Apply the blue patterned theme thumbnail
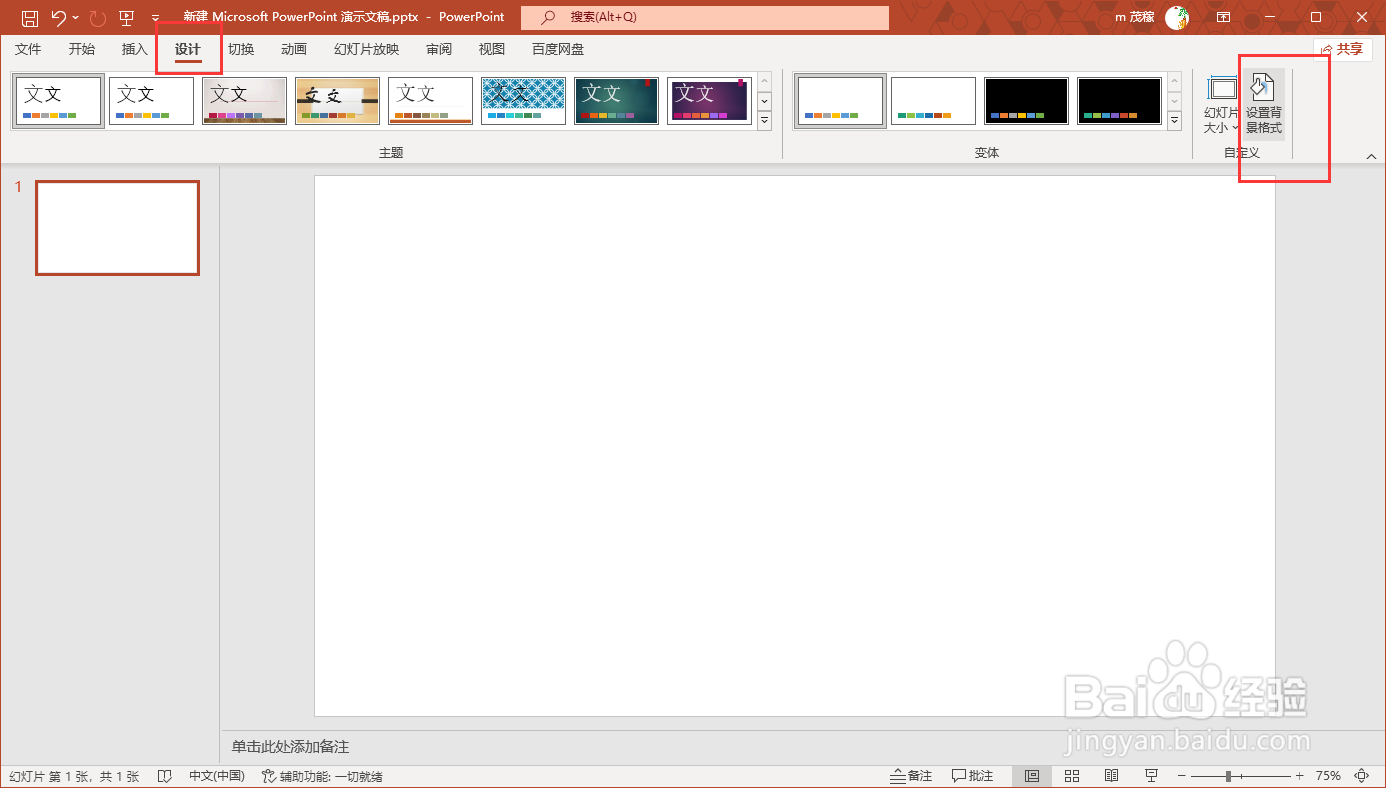Viewport: 1386px width, 788px height. coord(523,101)
